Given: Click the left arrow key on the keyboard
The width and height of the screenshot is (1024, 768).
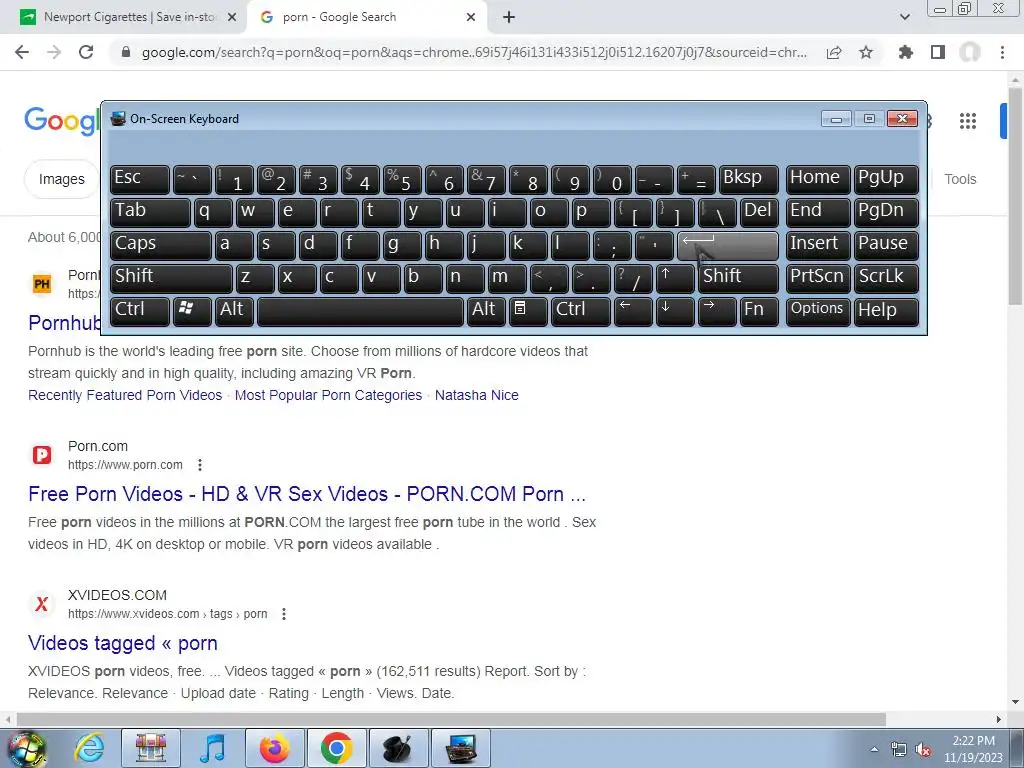Looking at the screenshot, I should pos(633,312).
